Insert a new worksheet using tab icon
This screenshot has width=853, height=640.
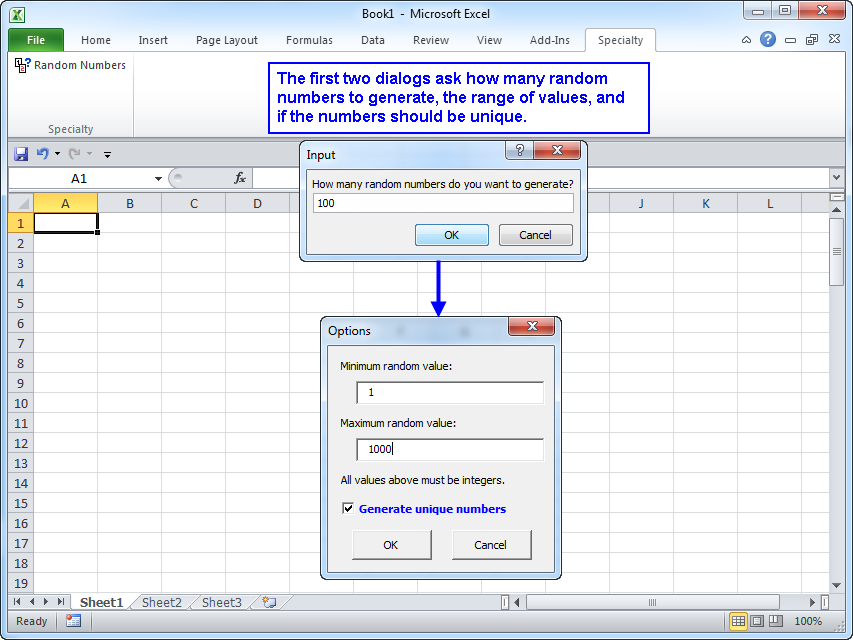(x=268, y=602)
